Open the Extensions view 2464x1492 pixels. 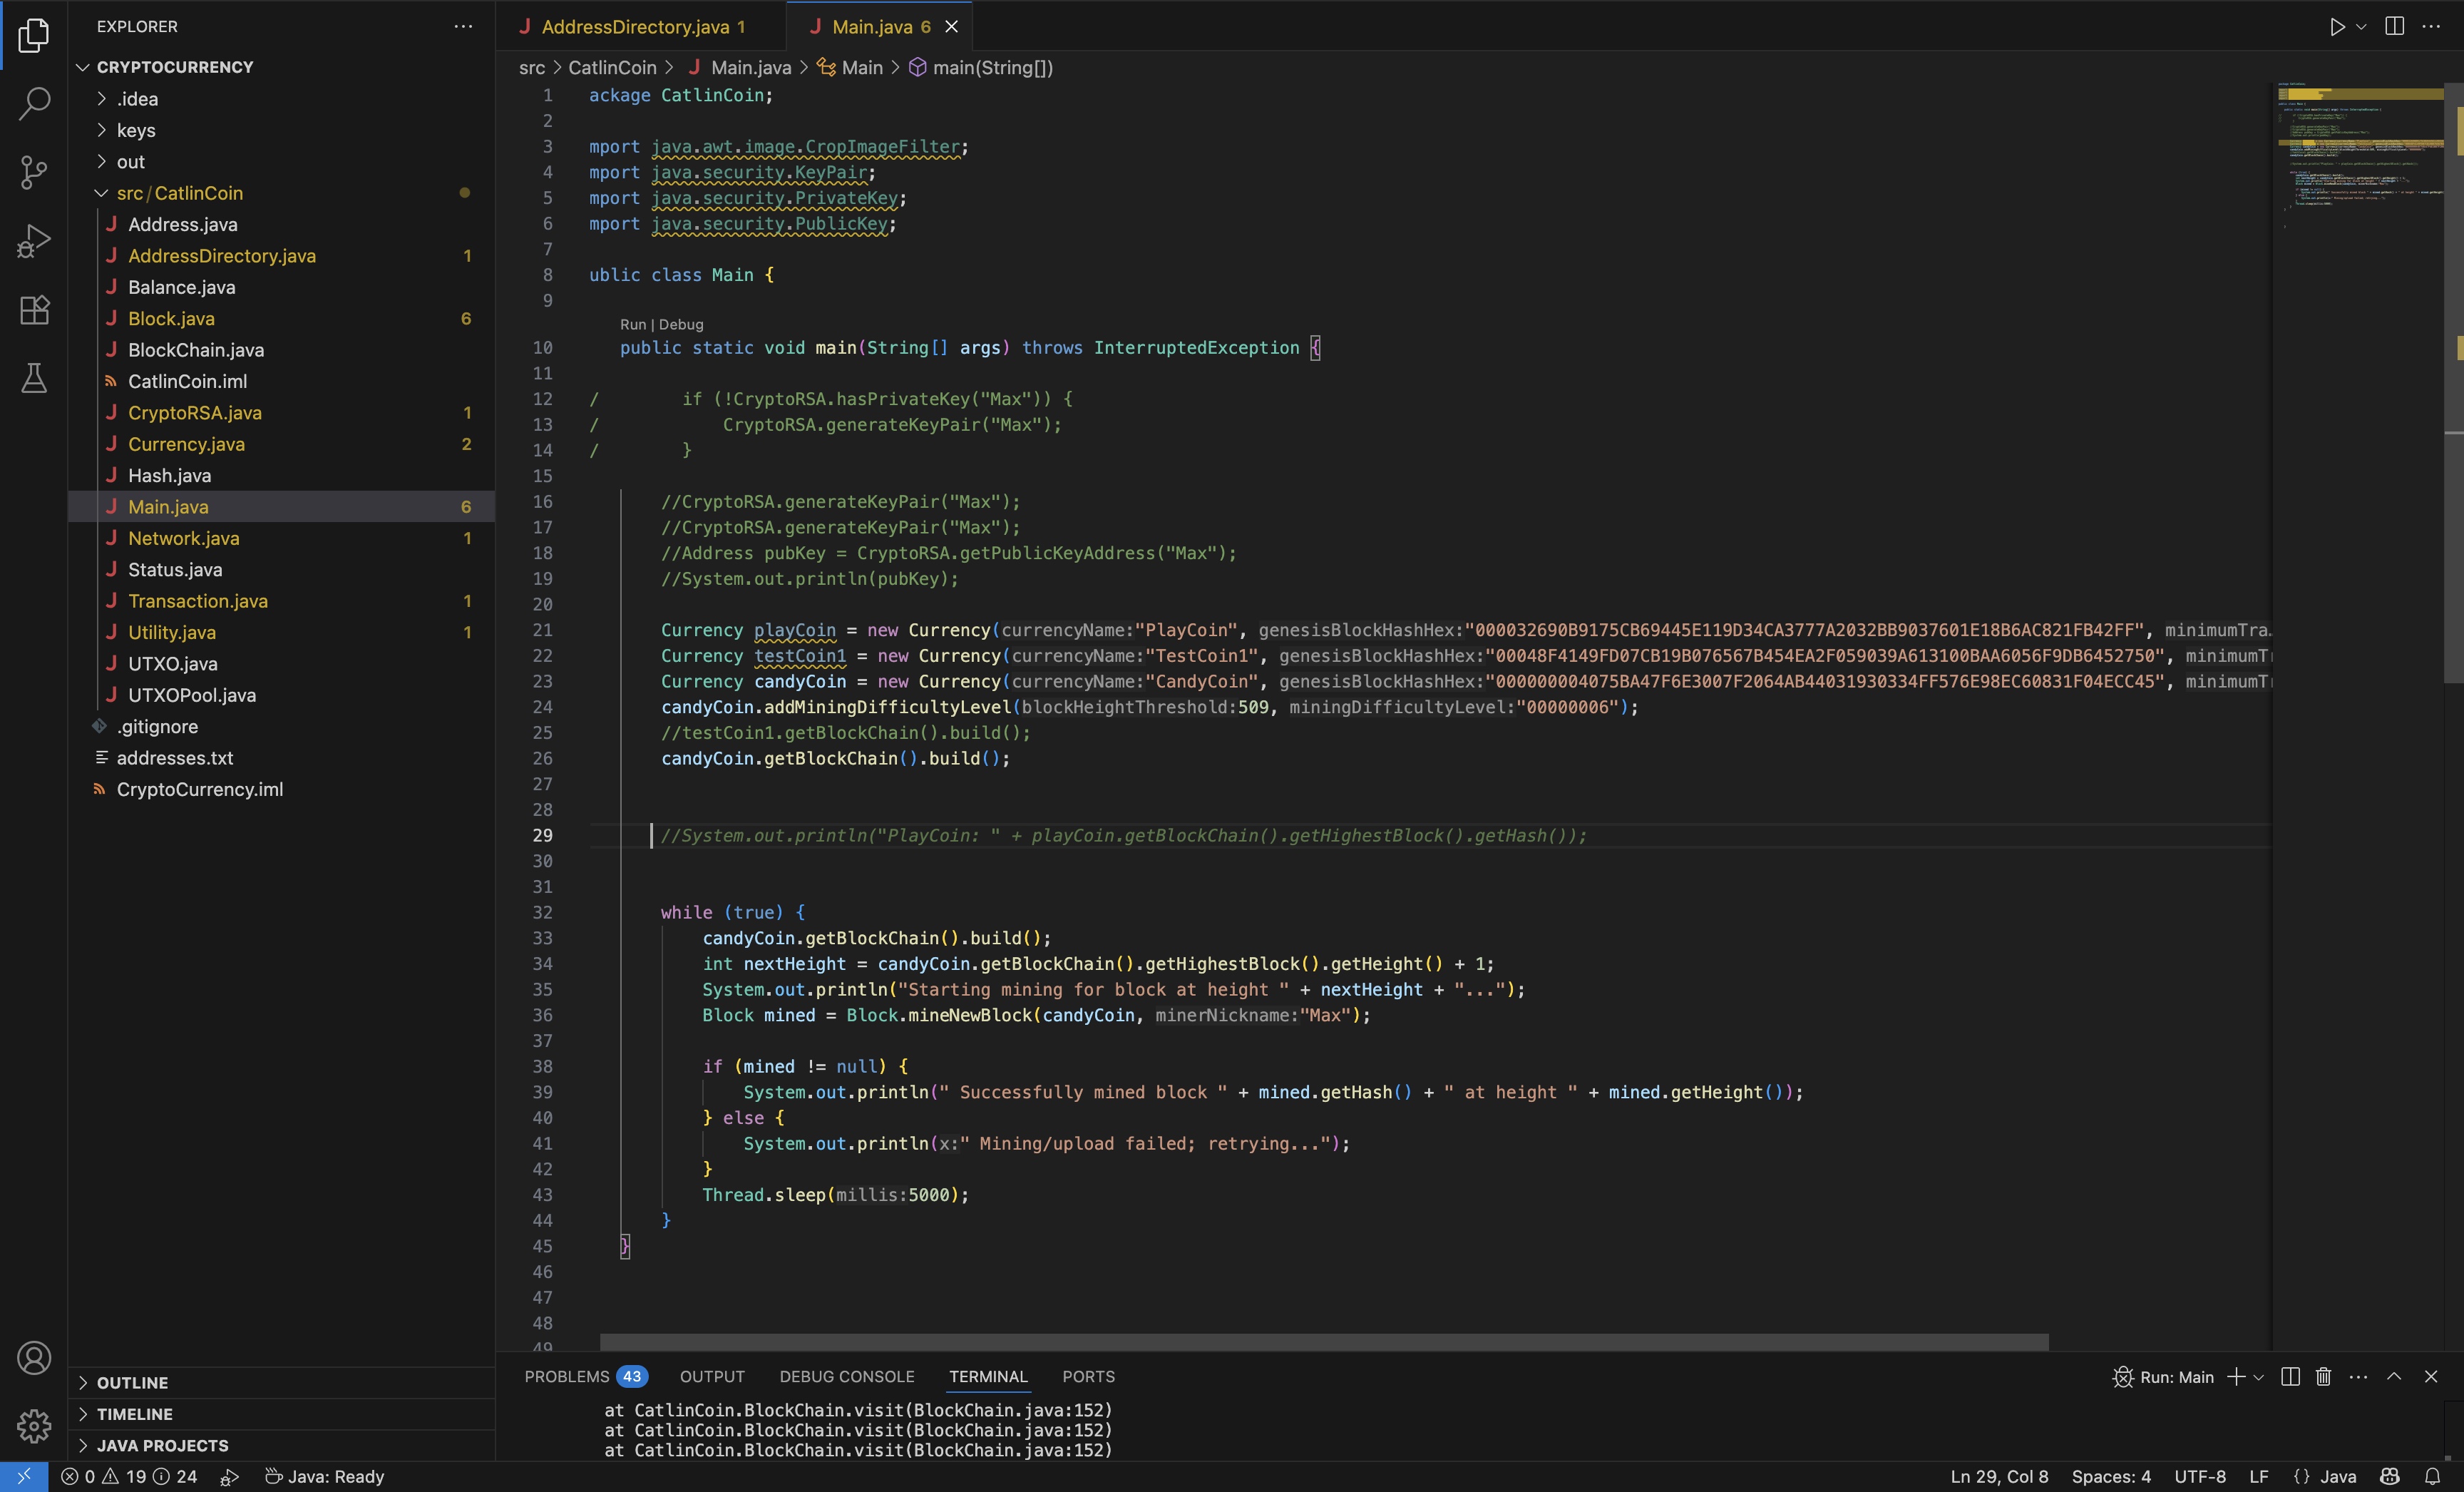(x=34, y=310)
